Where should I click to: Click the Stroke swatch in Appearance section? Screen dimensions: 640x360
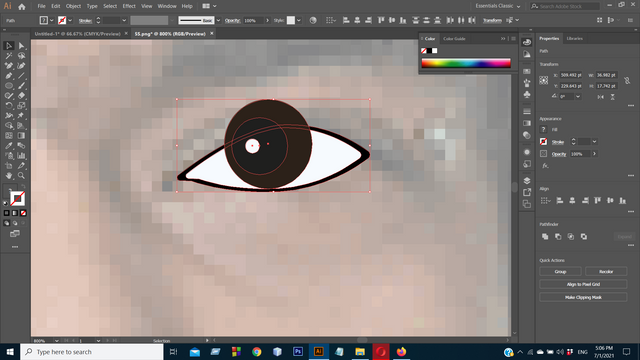[543, 142]
